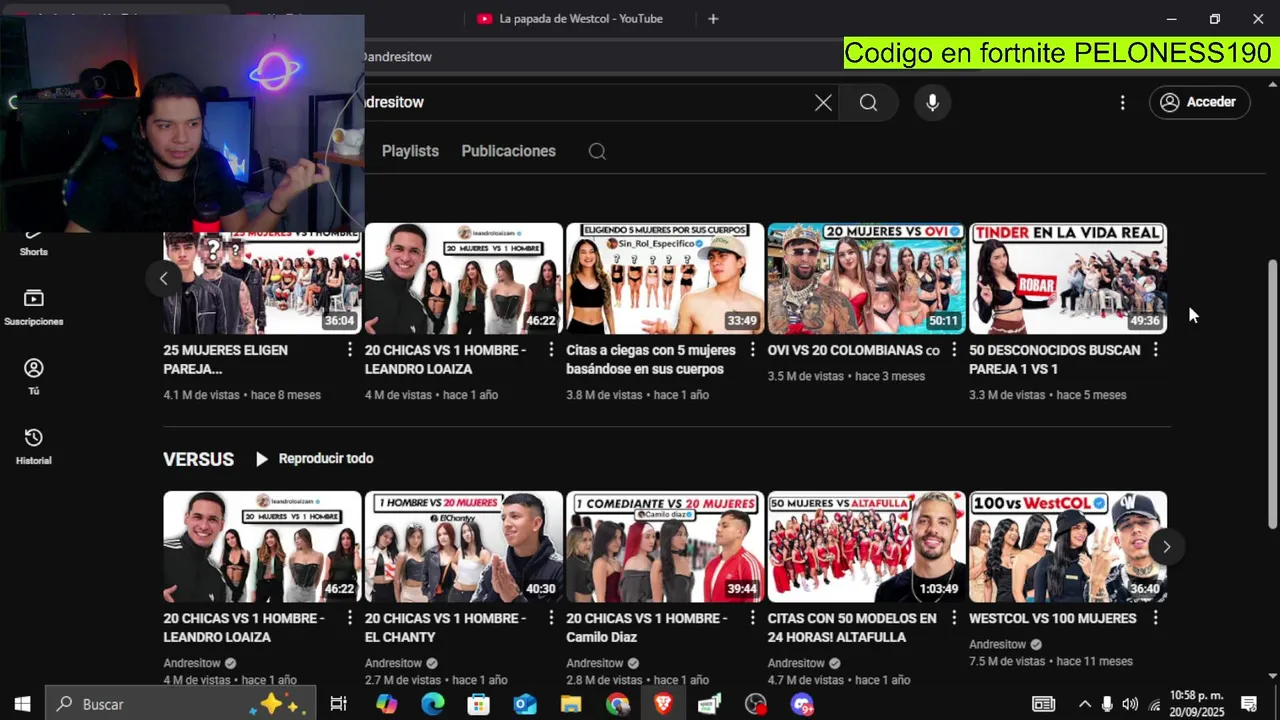Open options for ALTAFULLA video
The height and width of the screenshot is (720, 1280).
[954, 618]
